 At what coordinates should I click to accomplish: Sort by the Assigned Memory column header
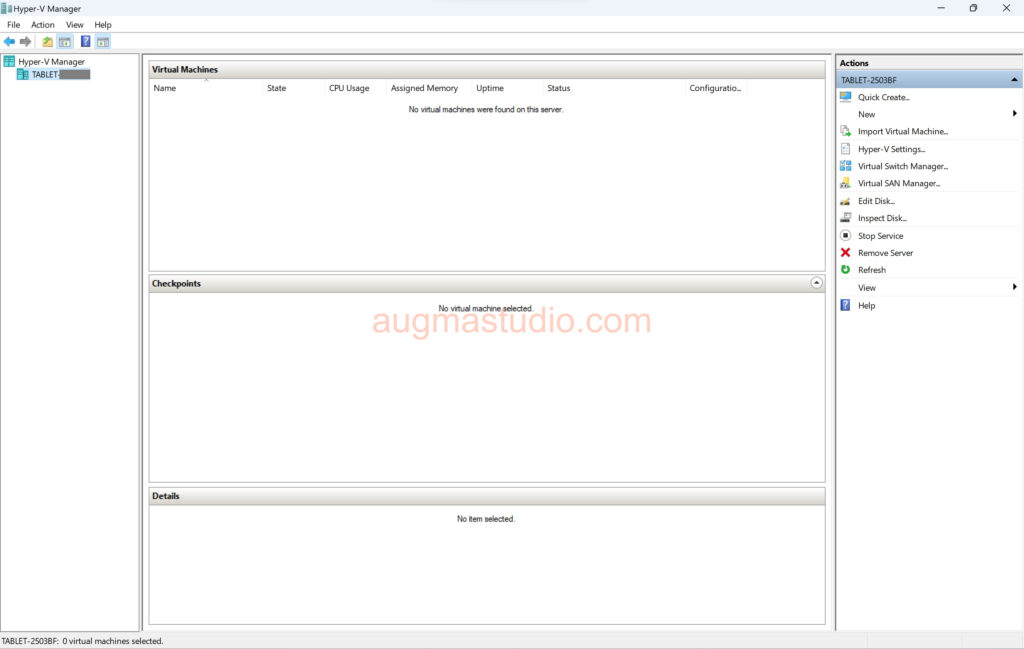(424, 88)
